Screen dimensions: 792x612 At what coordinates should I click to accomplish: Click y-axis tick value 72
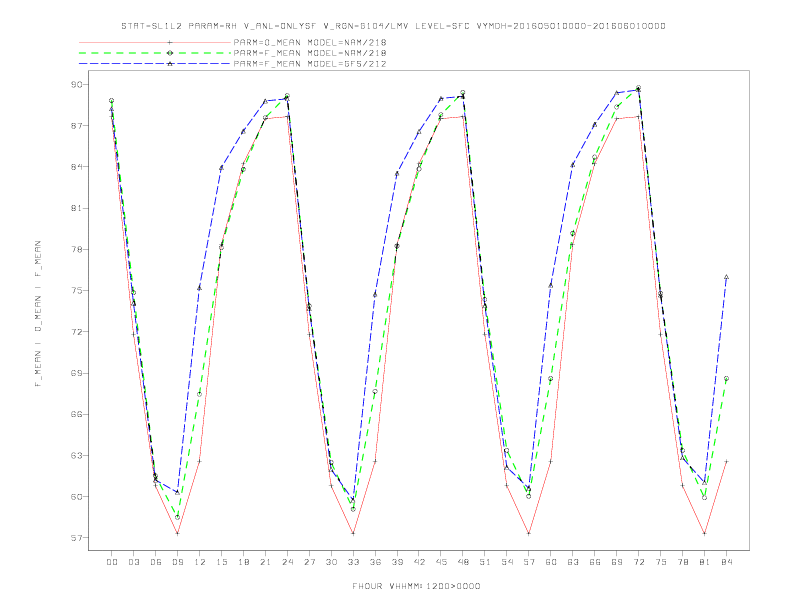[76, 332]
